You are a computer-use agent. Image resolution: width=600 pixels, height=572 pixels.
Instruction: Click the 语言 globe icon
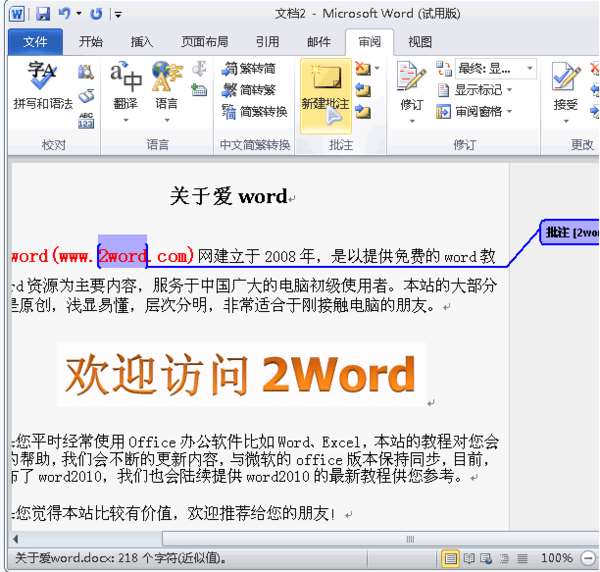[167, 77]
